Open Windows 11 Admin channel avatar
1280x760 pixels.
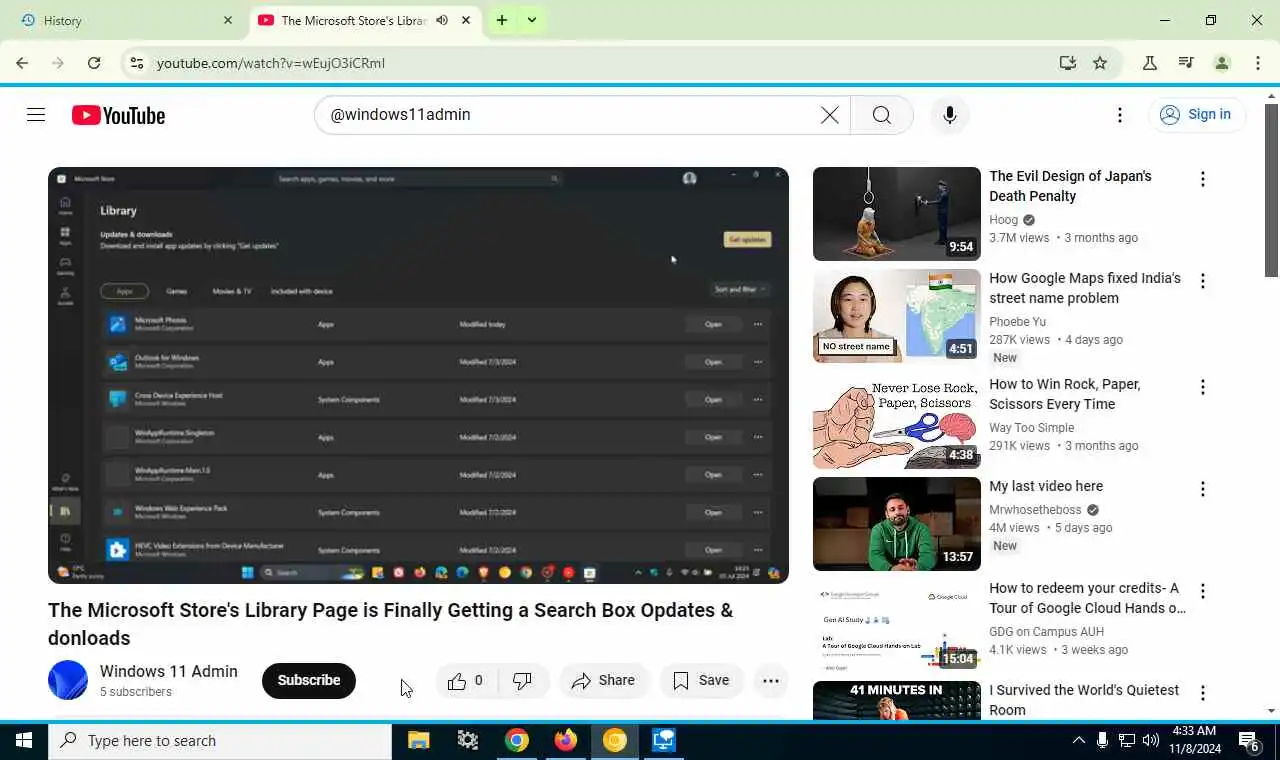[68, 680]
